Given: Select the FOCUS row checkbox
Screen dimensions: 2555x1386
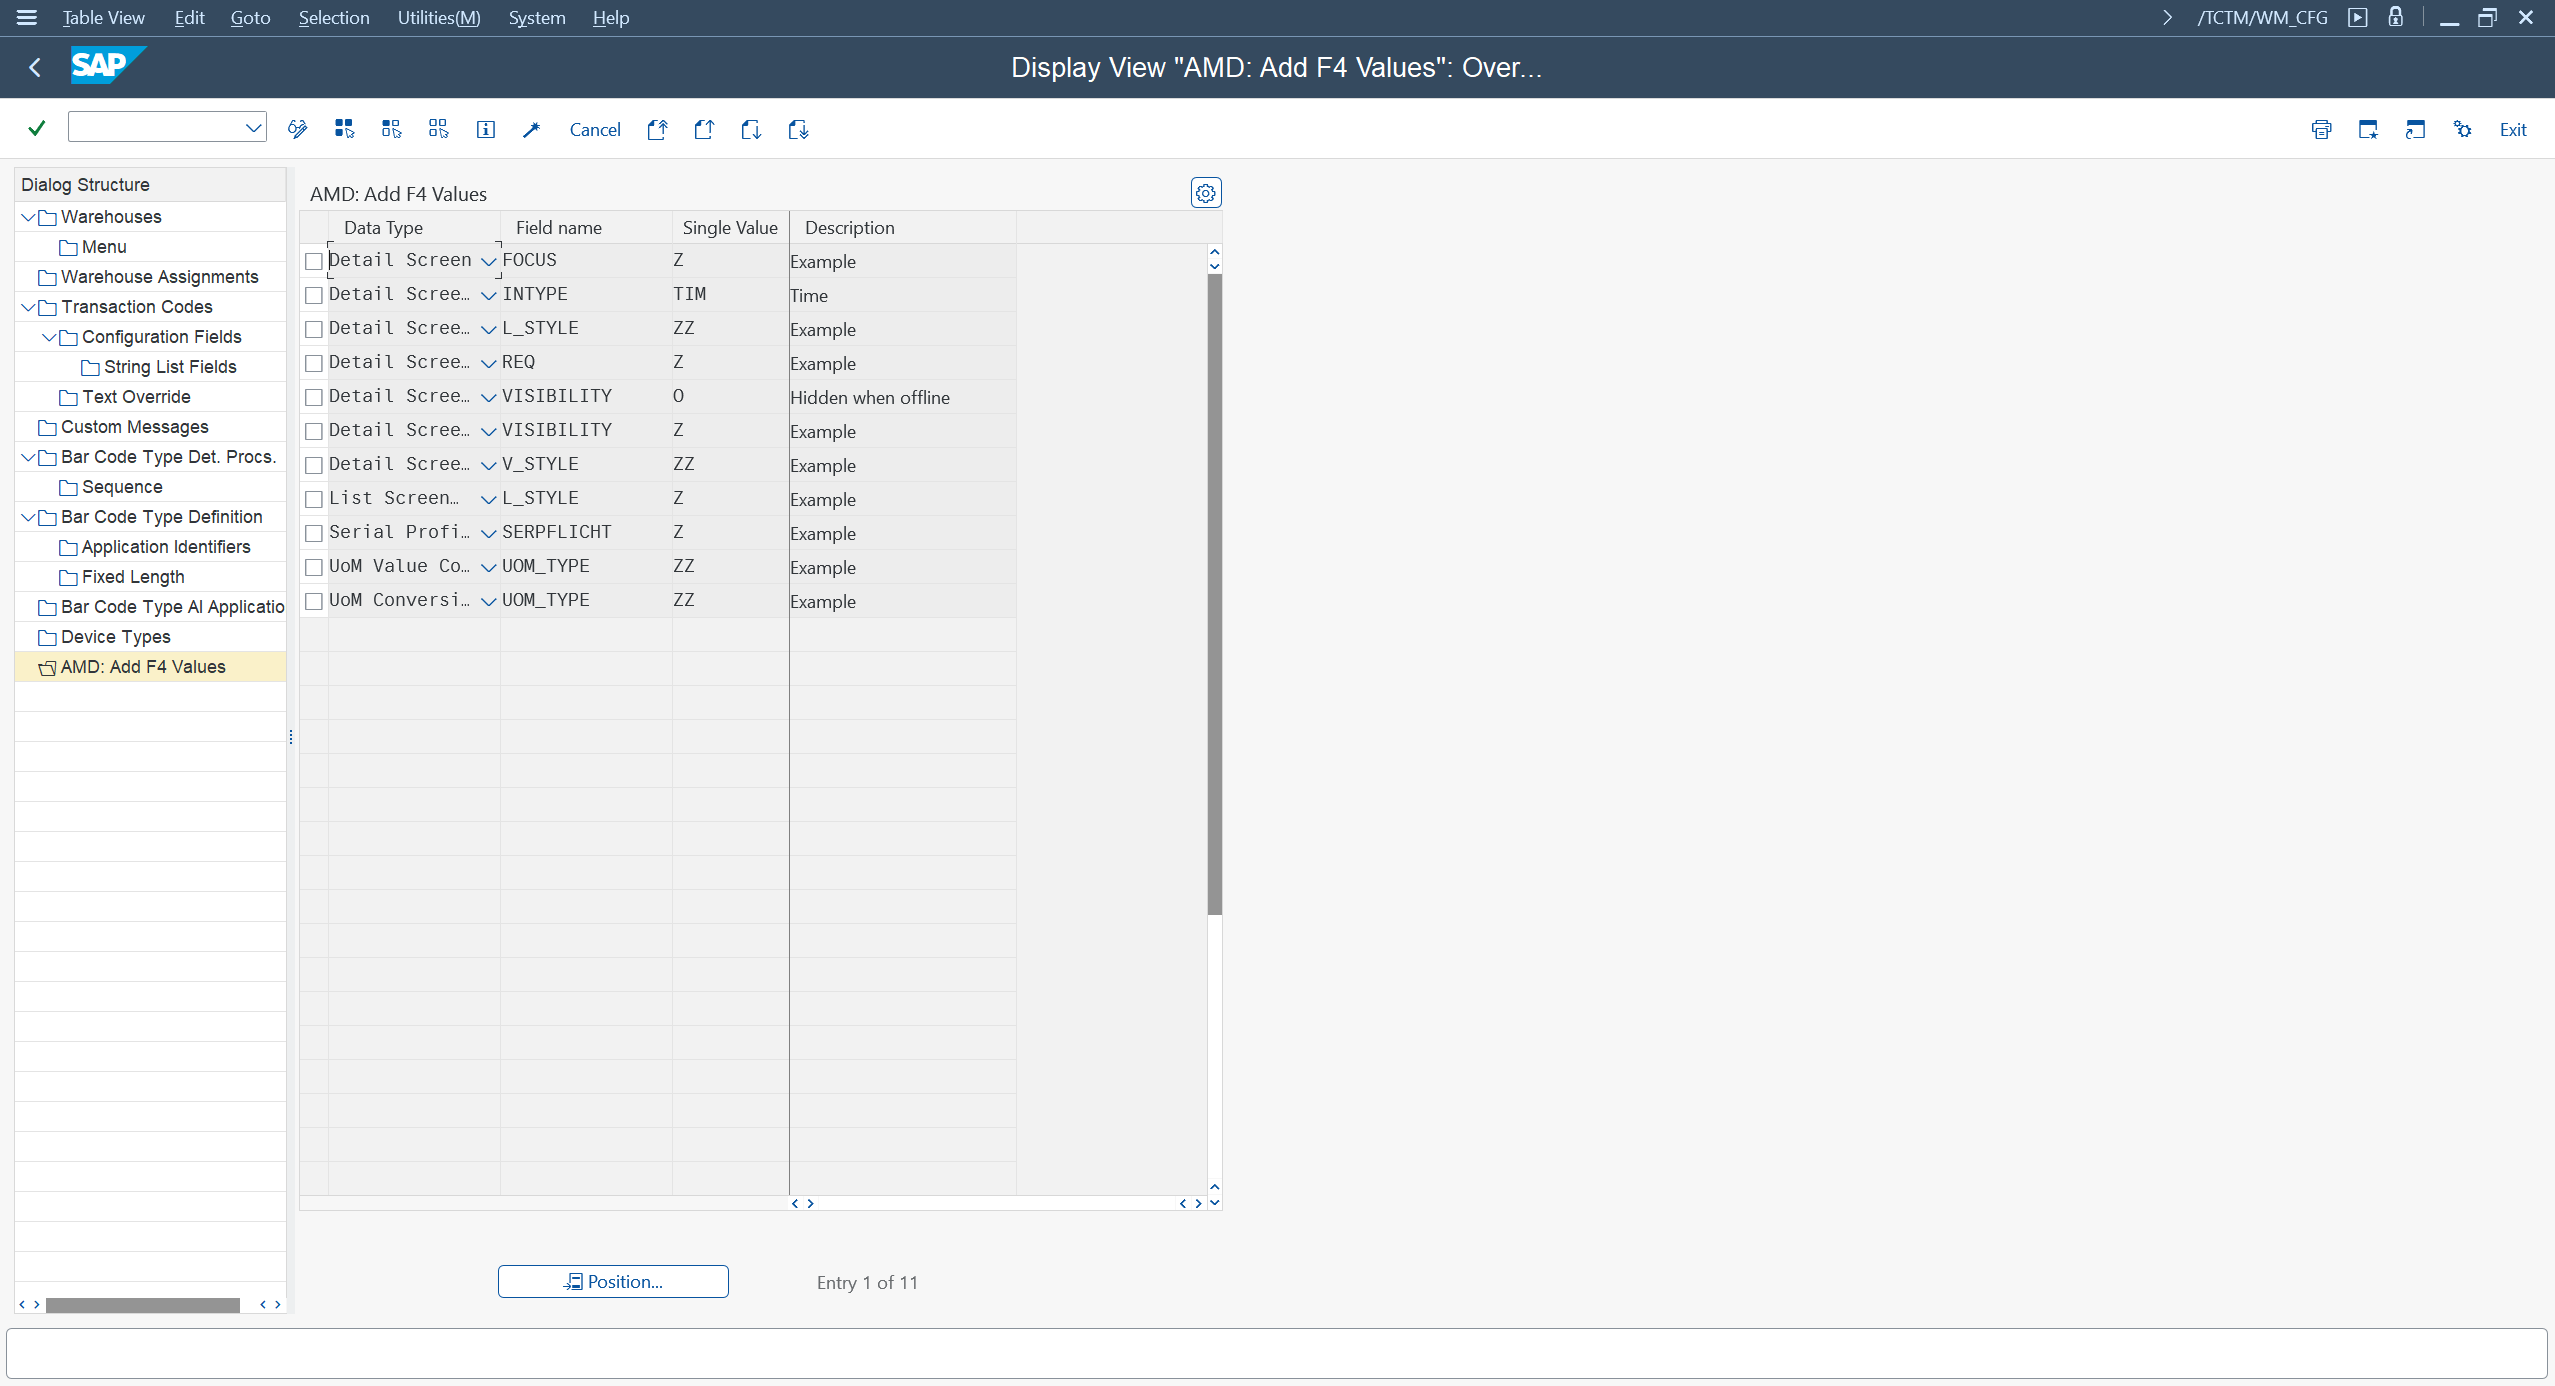Looking at the screenshot, I should click(314, 261).
